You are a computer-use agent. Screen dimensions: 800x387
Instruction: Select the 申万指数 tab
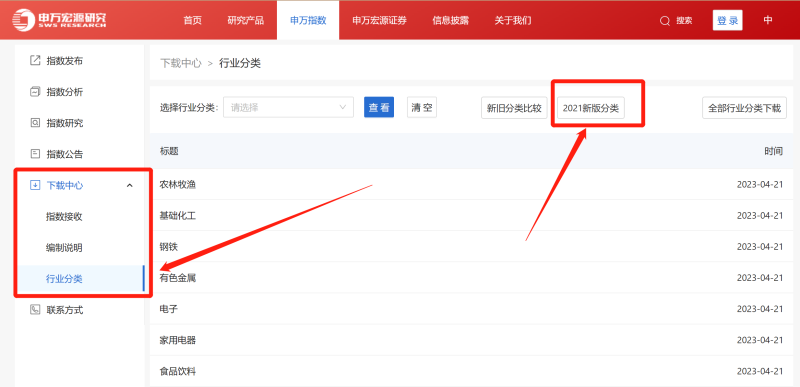click(308, 20)
